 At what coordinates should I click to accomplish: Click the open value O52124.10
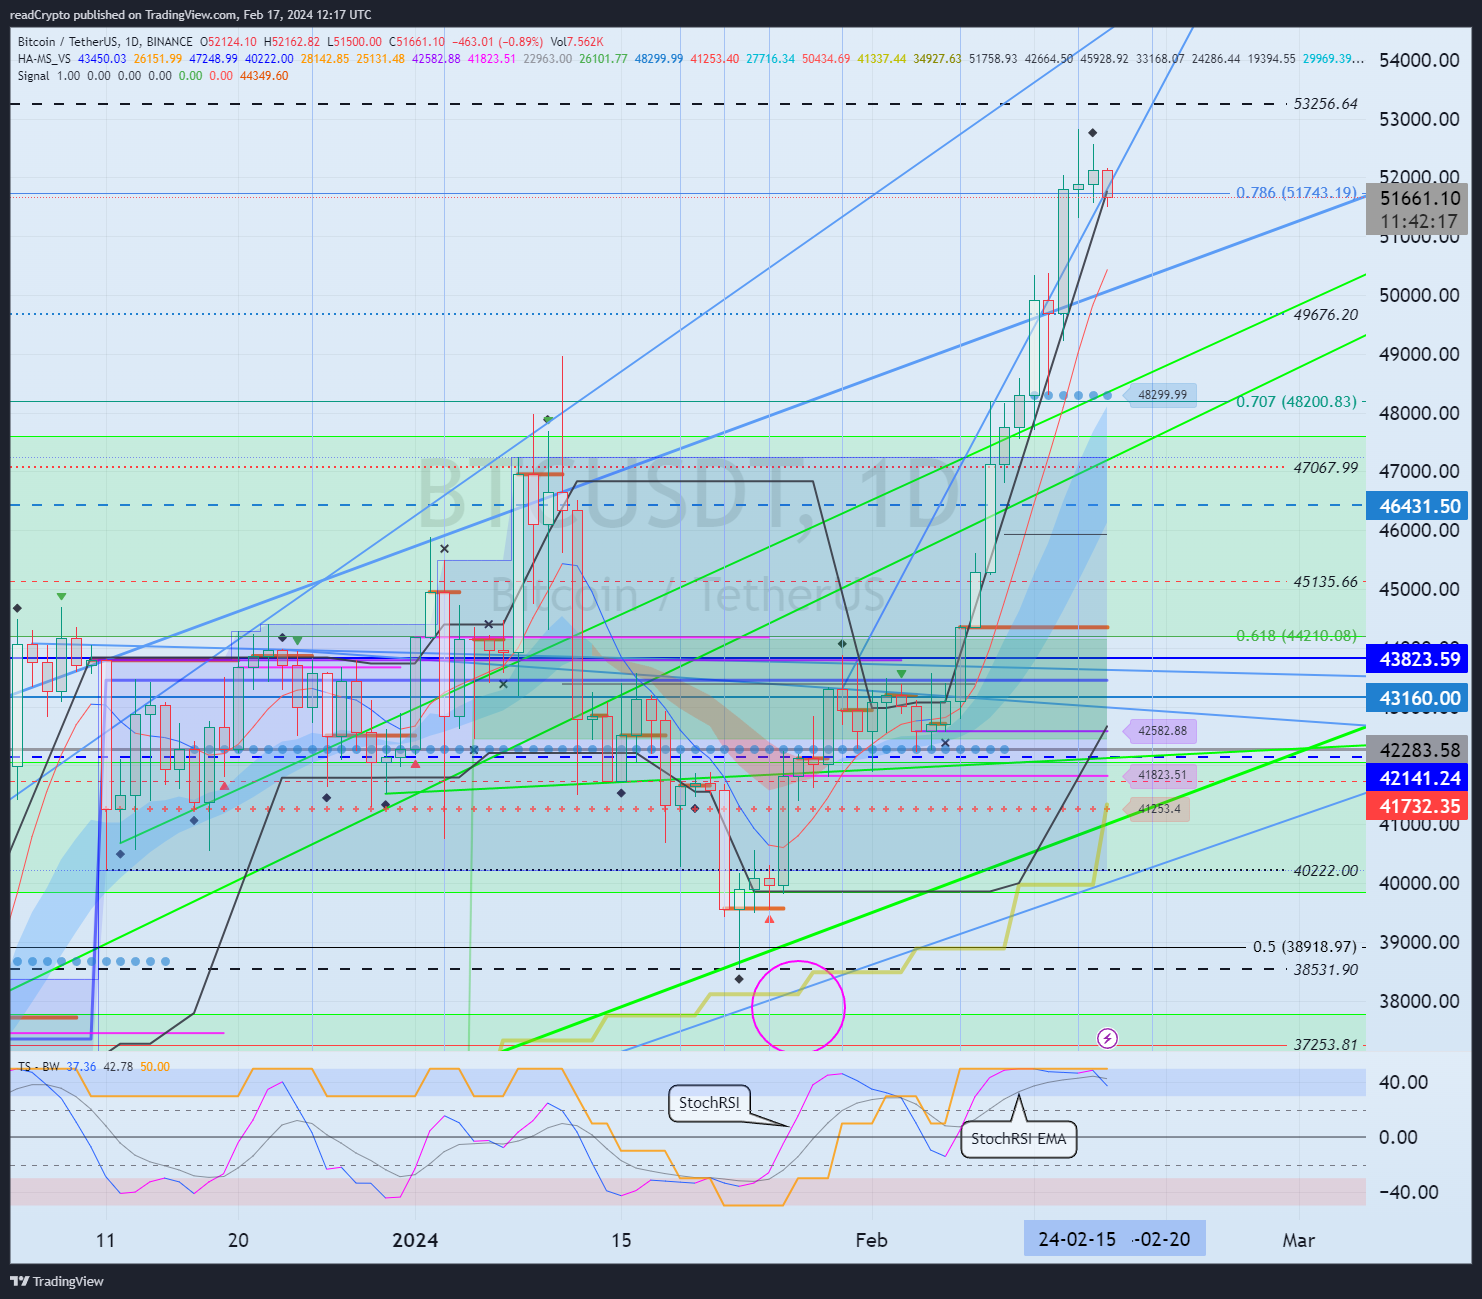(x=229, y=42)
